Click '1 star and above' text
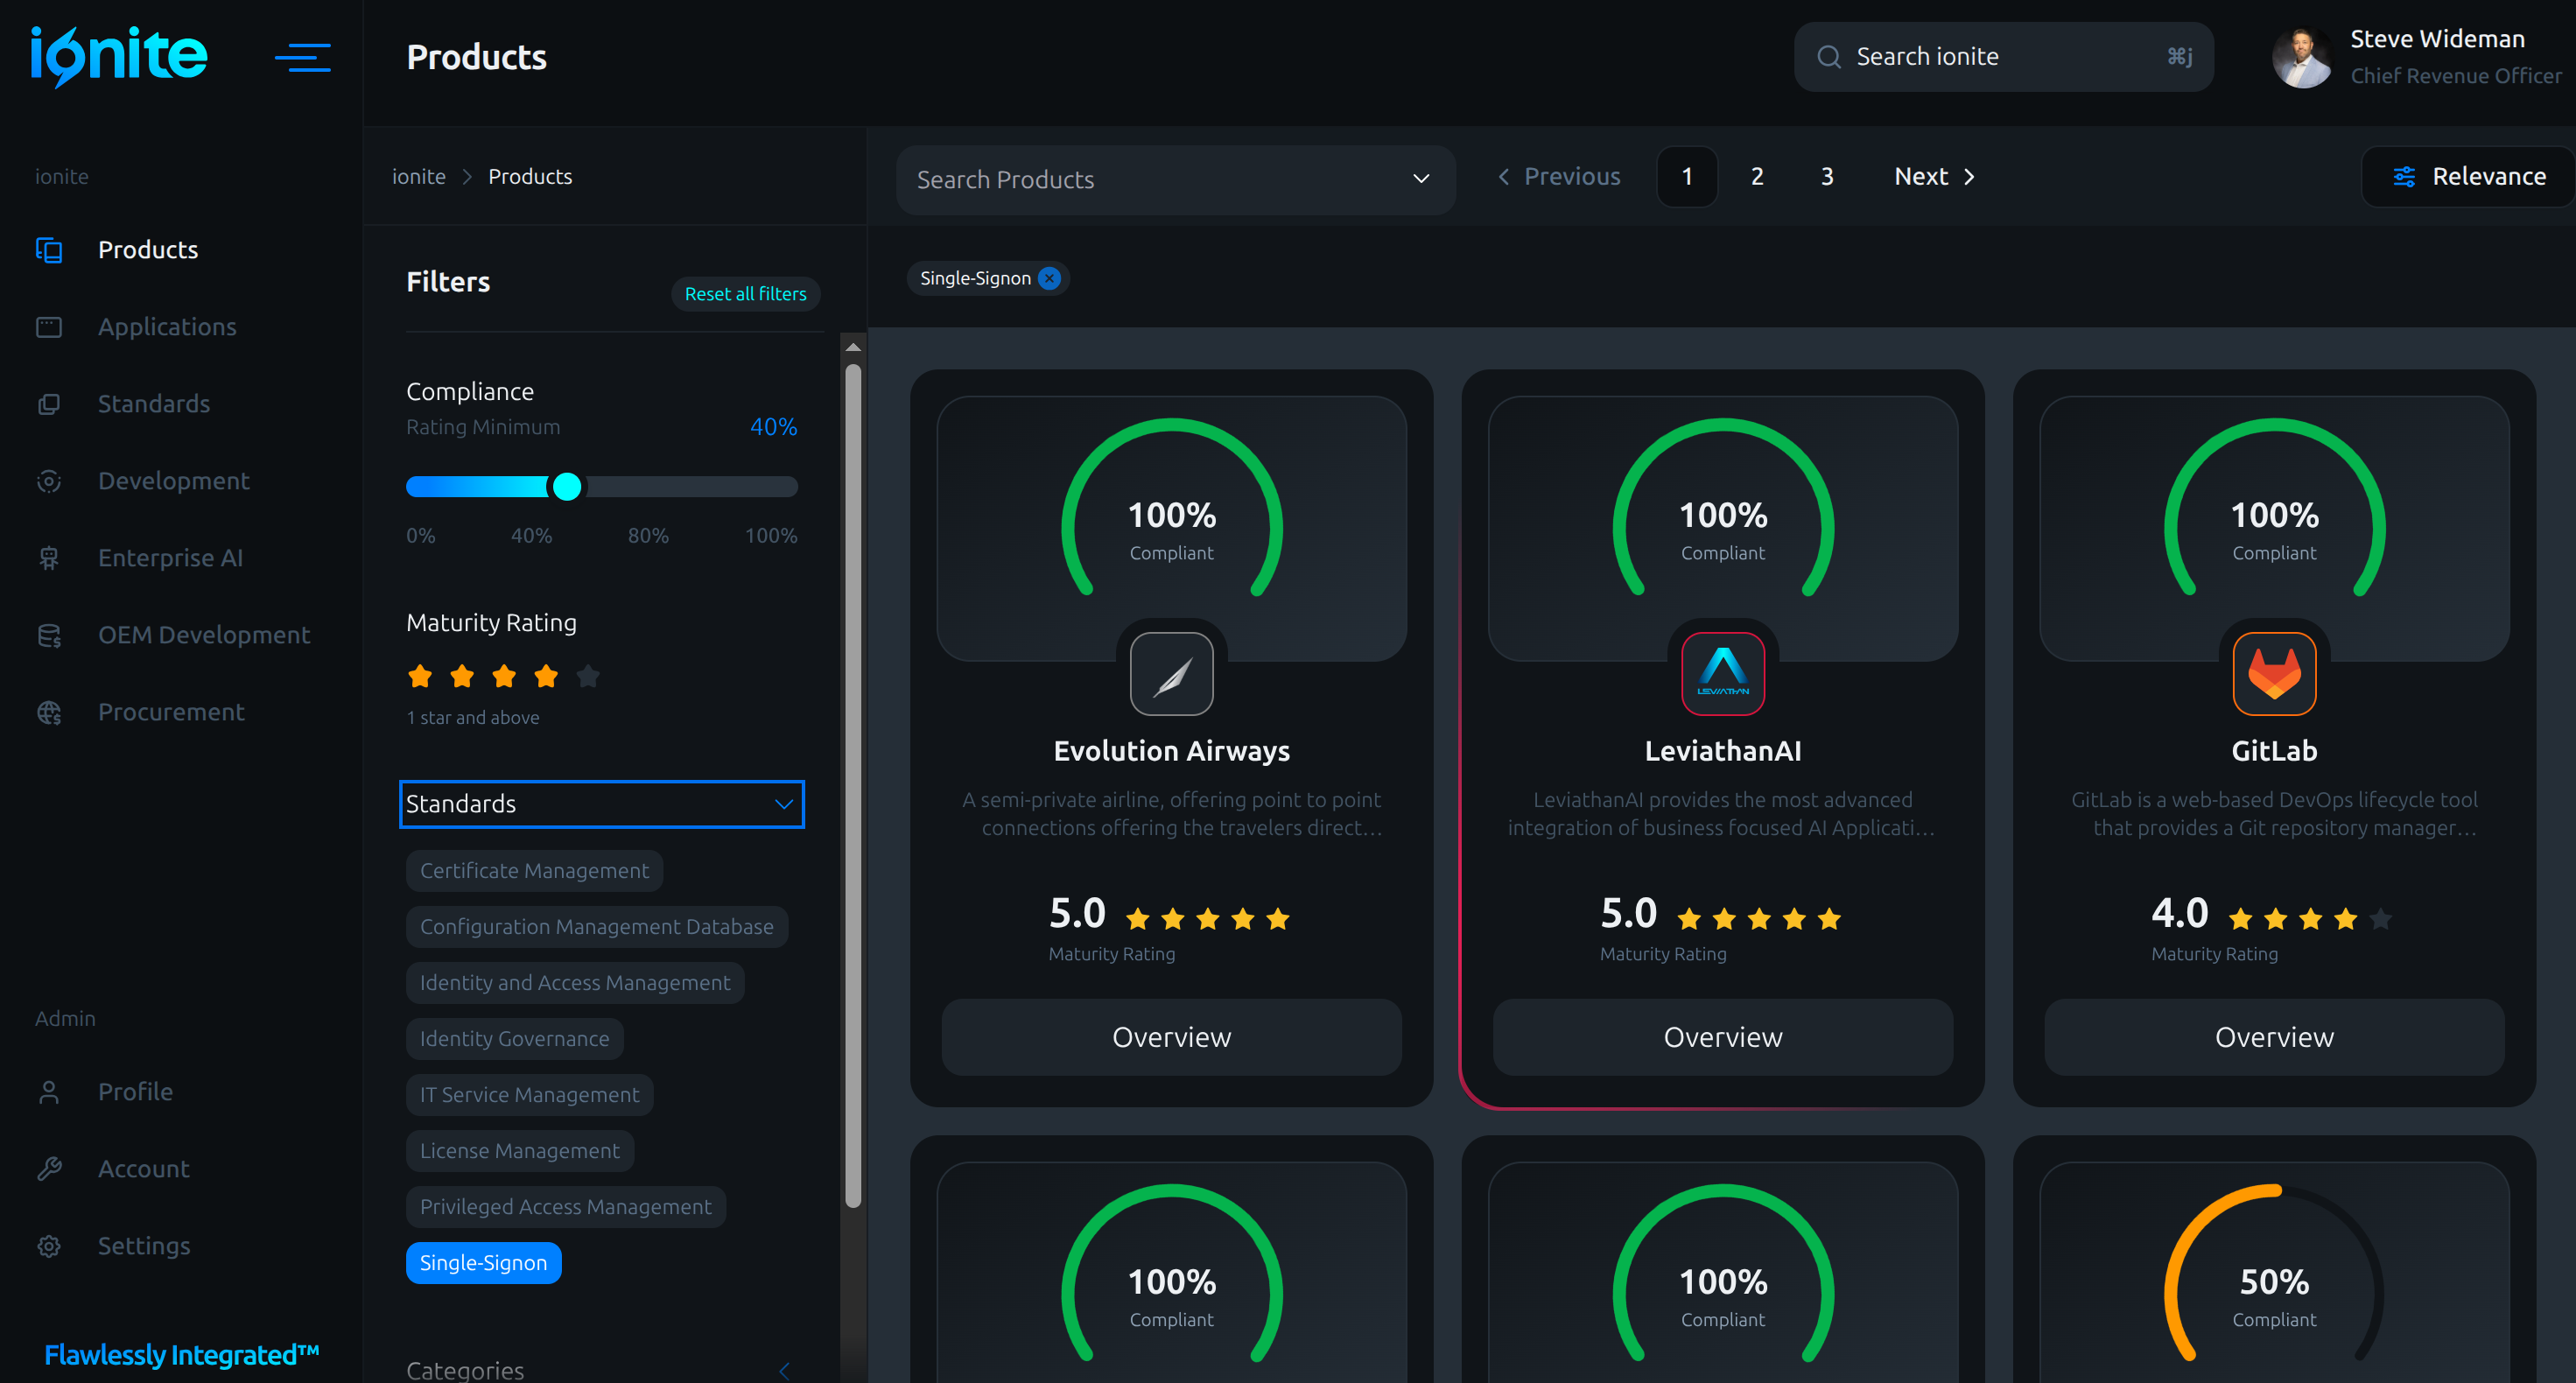This screenshot has height=1383, width=2576. tap(473, 718)
